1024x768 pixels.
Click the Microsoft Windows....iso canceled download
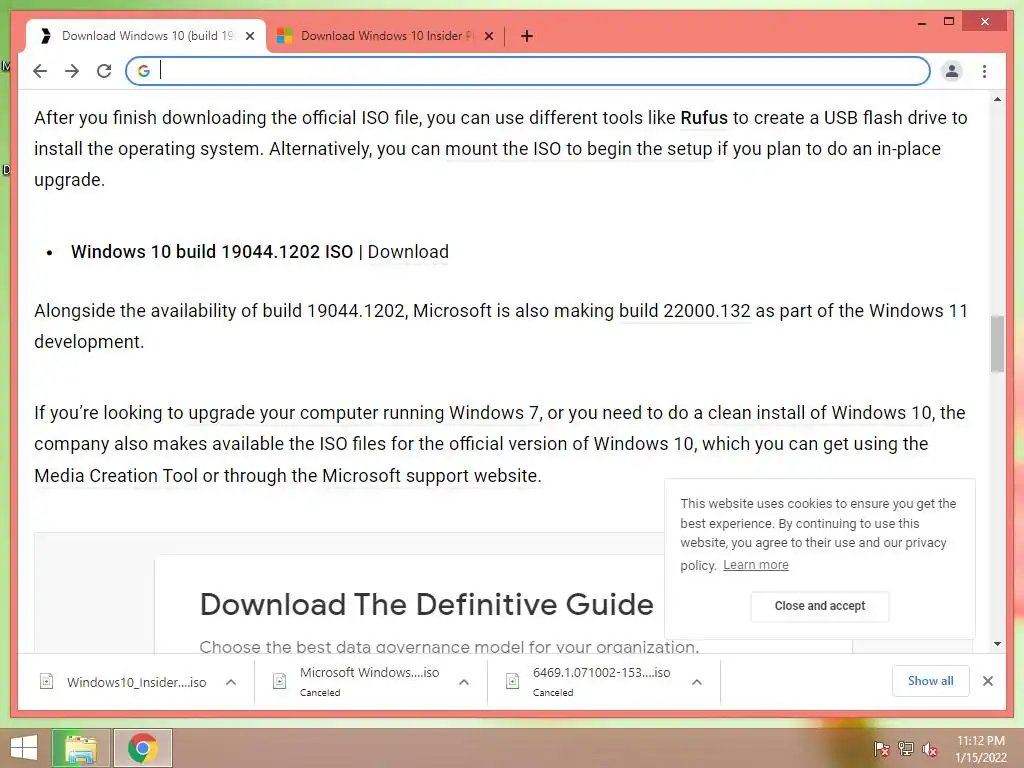[x=369, y=681]
